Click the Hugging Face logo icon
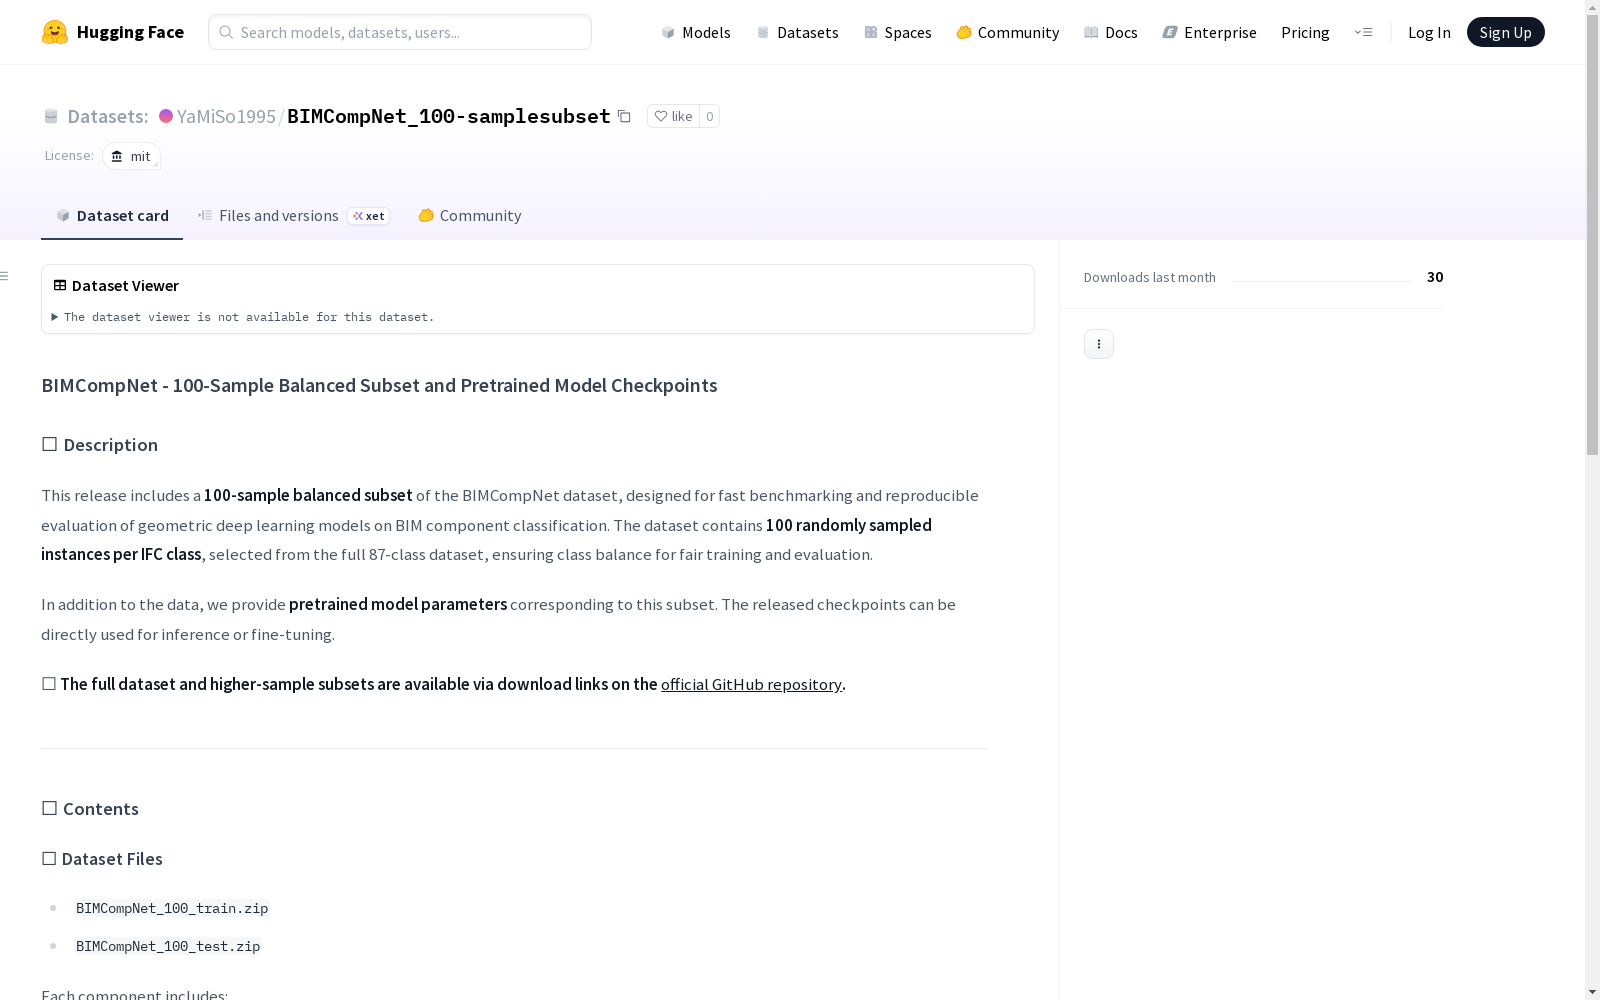This screenshot has height=1000, width=1600. pyautogui.click(x=55, y=32)
